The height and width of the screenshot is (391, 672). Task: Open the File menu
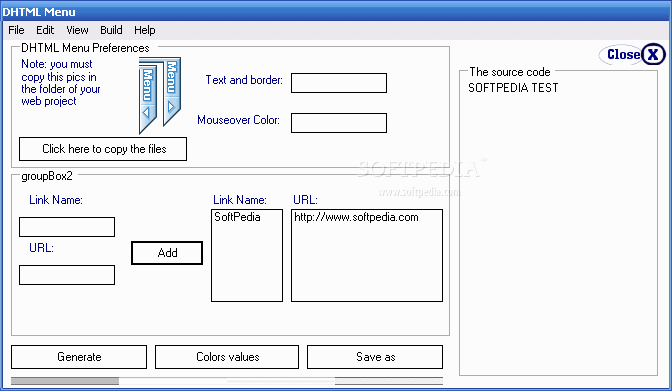(x=16, y=30)
